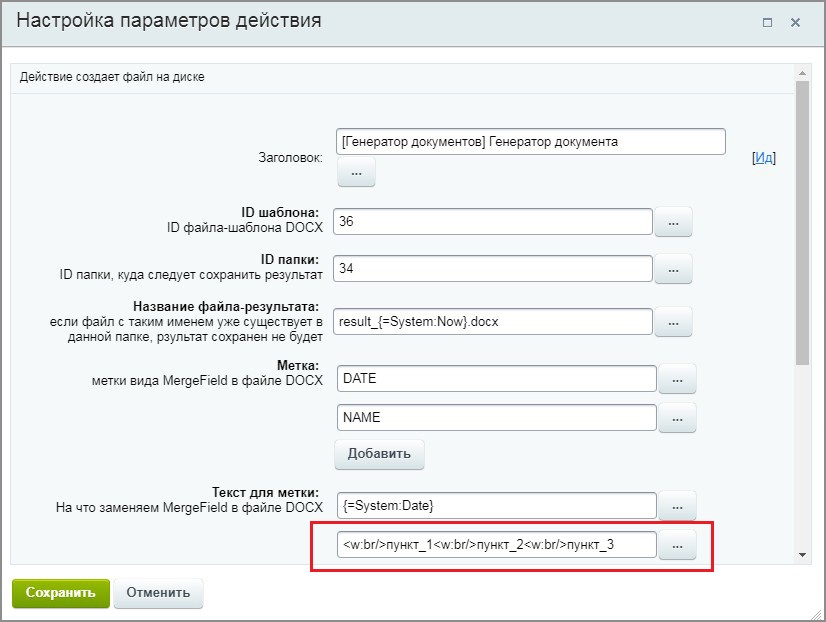826x622 pixels.
Task: Click the ellipsis button below the Заголовок field
Action: (356, 173)
